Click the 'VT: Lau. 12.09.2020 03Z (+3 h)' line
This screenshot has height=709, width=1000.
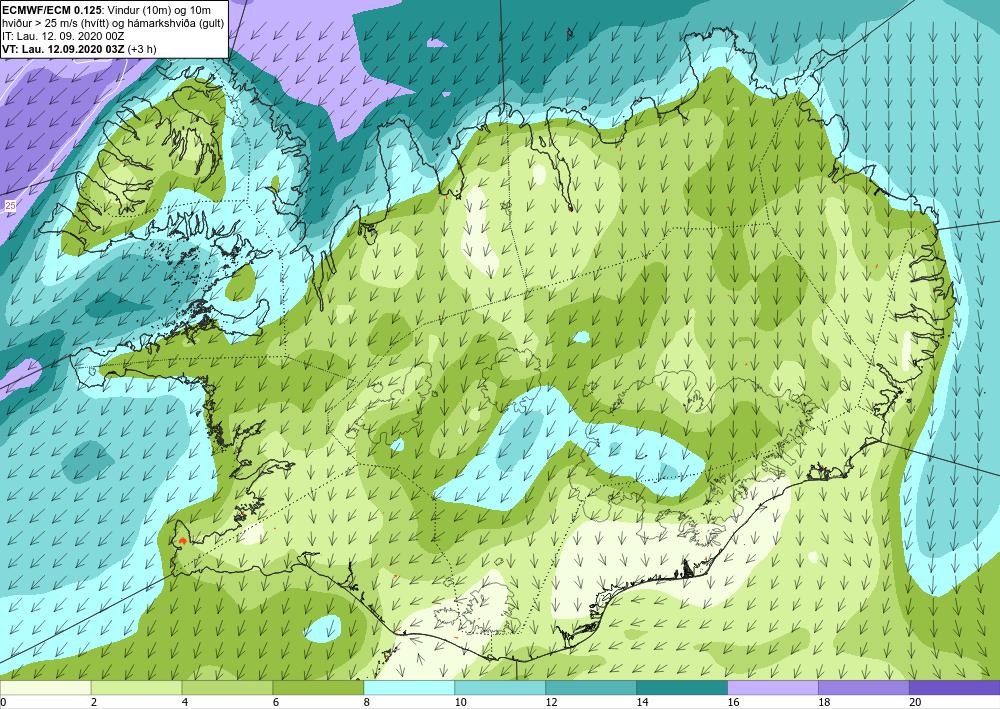79,49
